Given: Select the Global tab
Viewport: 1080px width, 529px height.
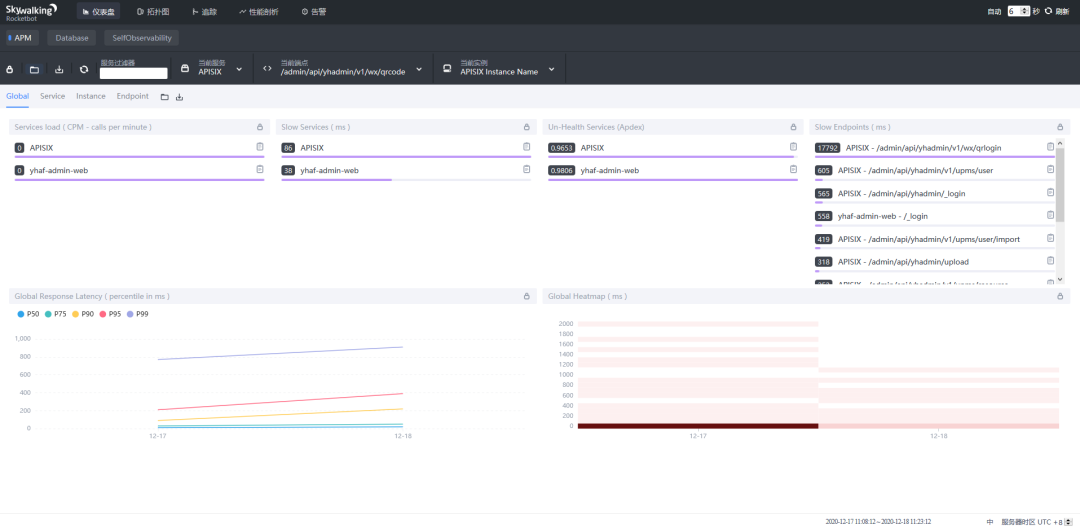Looking at the screenshot, I should (x=18, y=96).
